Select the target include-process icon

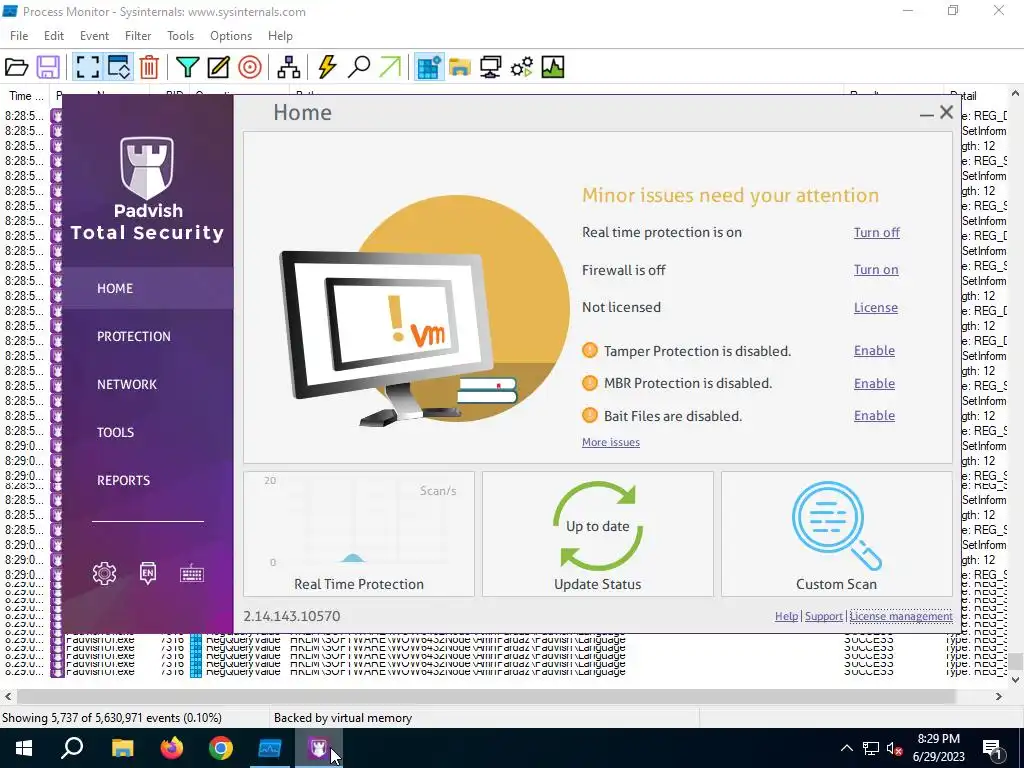[249, 67]
